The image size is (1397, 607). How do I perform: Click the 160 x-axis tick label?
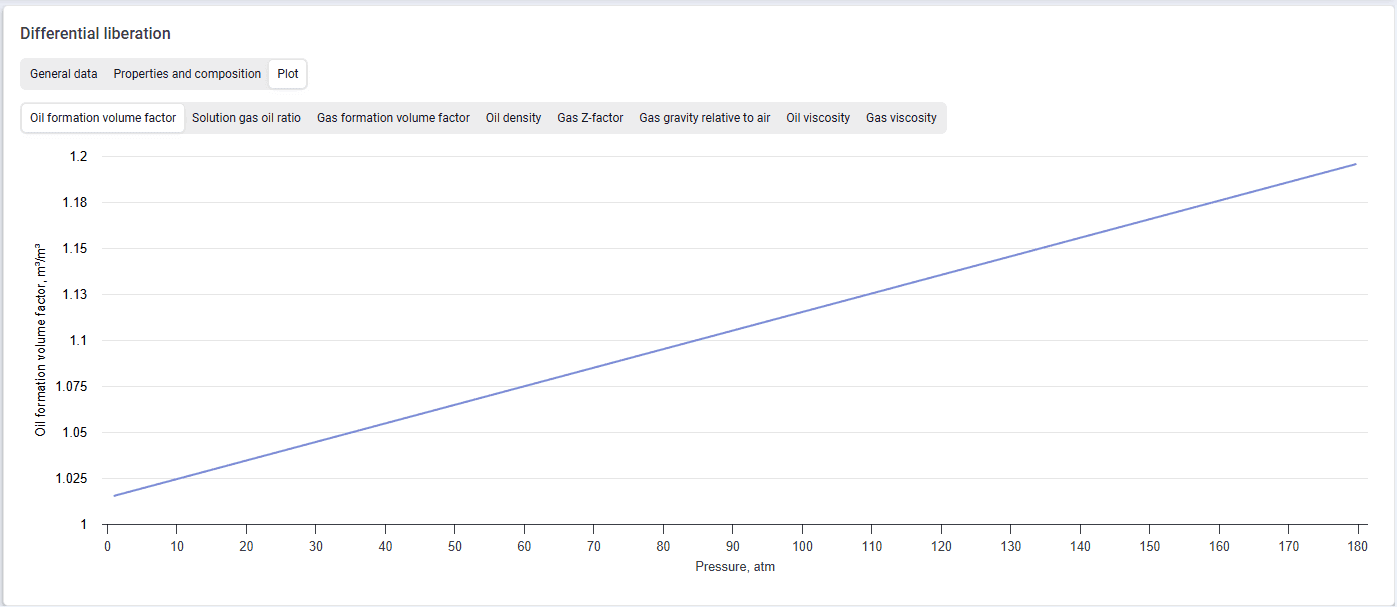click(x=1219, y=546)
